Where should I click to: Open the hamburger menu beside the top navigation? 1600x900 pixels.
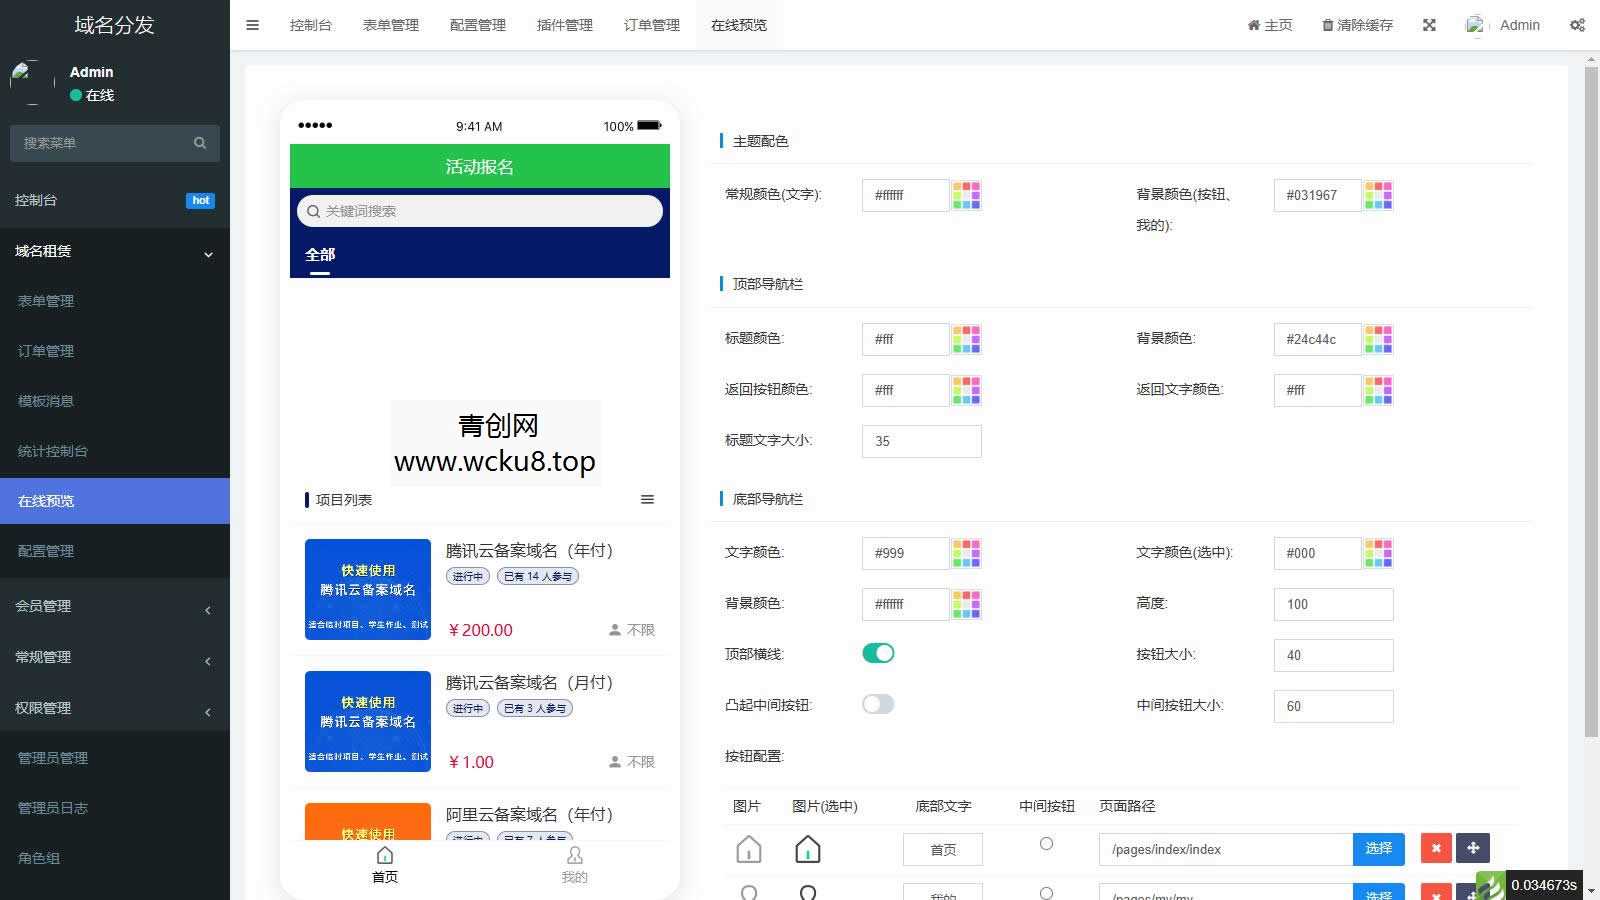click(252, 25)
